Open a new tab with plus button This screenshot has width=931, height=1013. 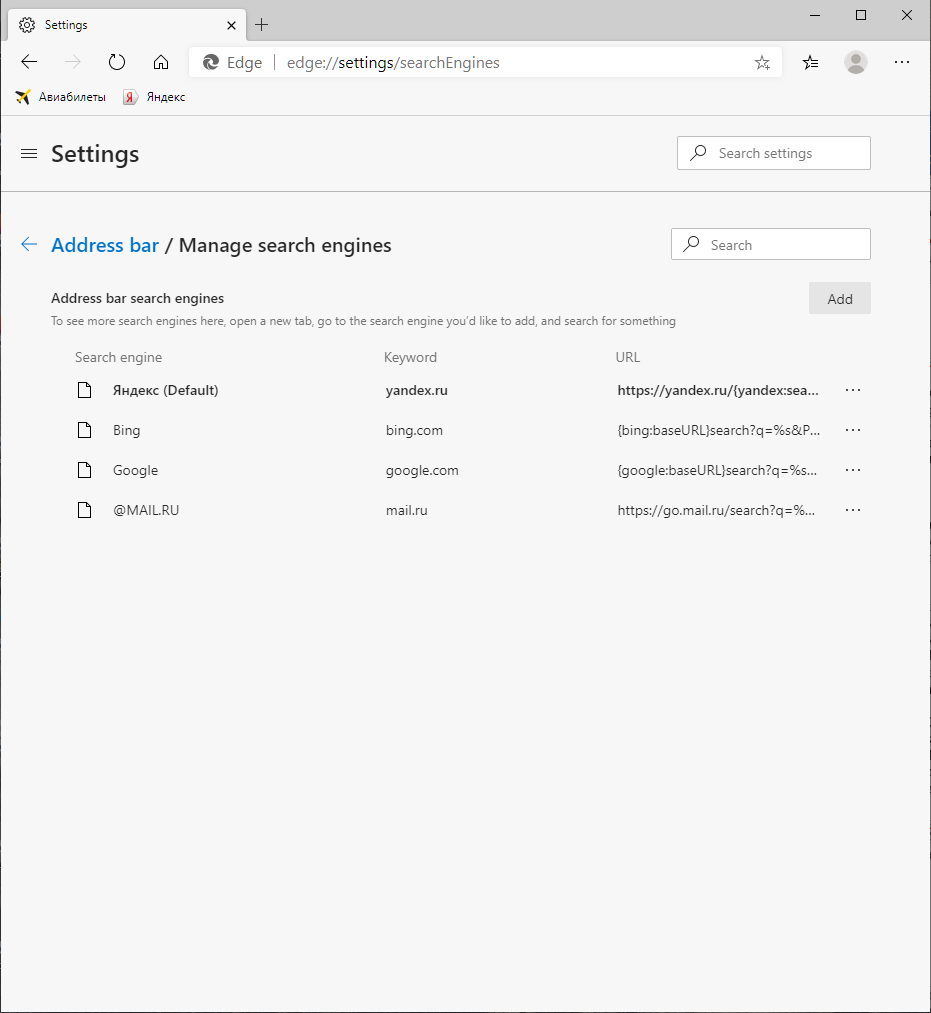pyautogui.click(x=262, y=25)
